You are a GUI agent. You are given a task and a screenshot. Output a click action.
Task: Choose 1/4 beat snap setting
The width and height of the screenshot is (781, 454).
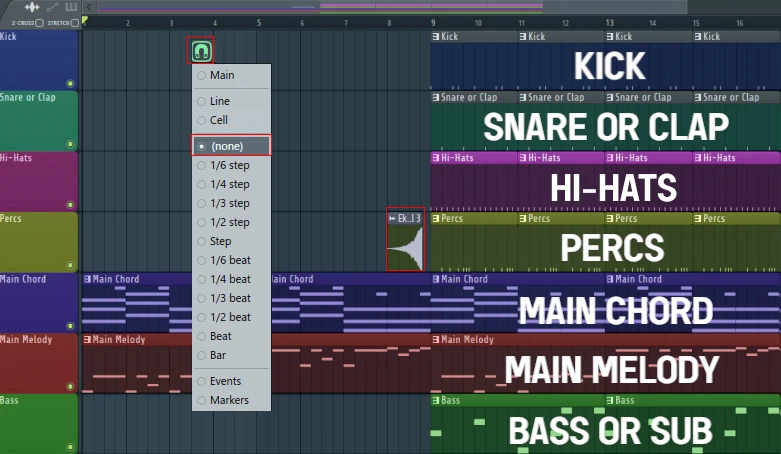coord(231,279)
